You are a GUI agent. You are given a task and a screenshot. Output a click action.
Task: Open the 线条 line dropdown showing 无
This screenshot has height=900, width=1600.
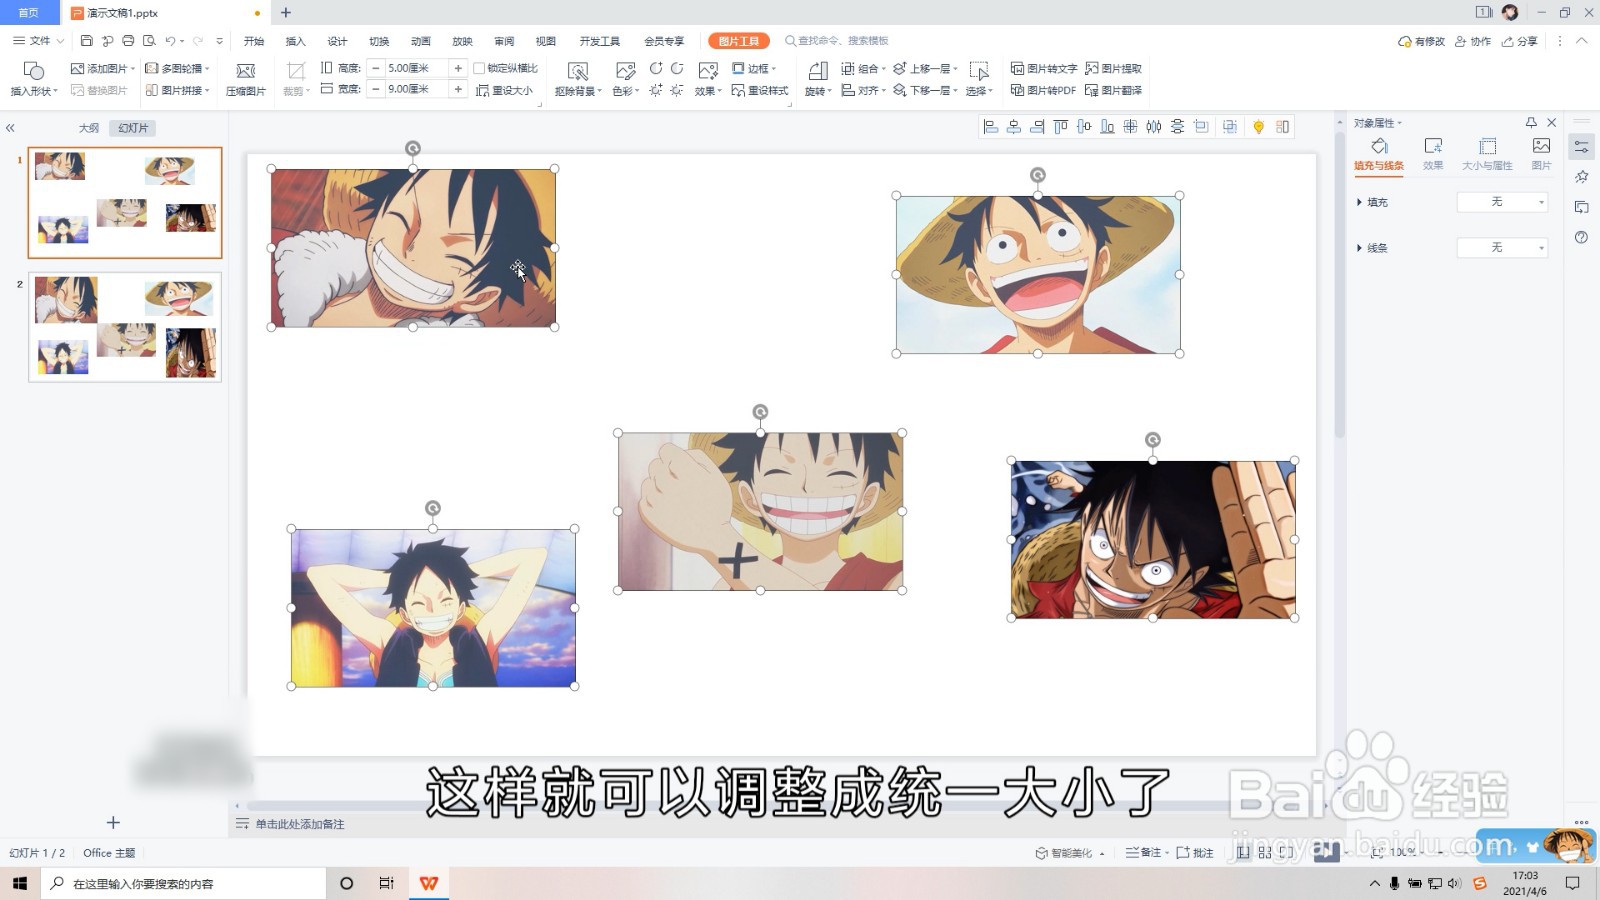point(1502,248)
